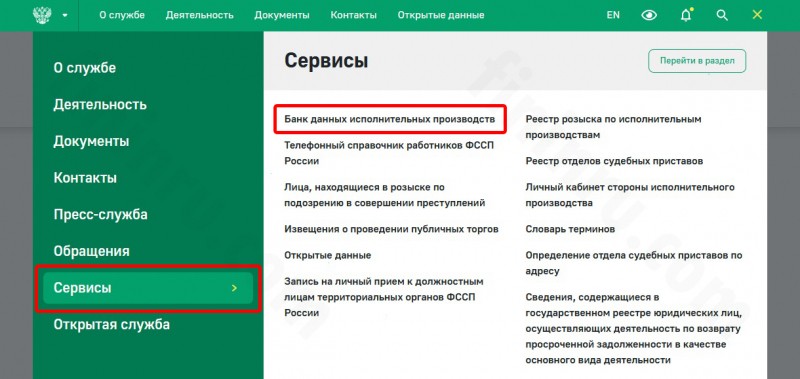800x379 pixels.
Task: Open 'Запись на личный прием' link
Action: (384, 297)
